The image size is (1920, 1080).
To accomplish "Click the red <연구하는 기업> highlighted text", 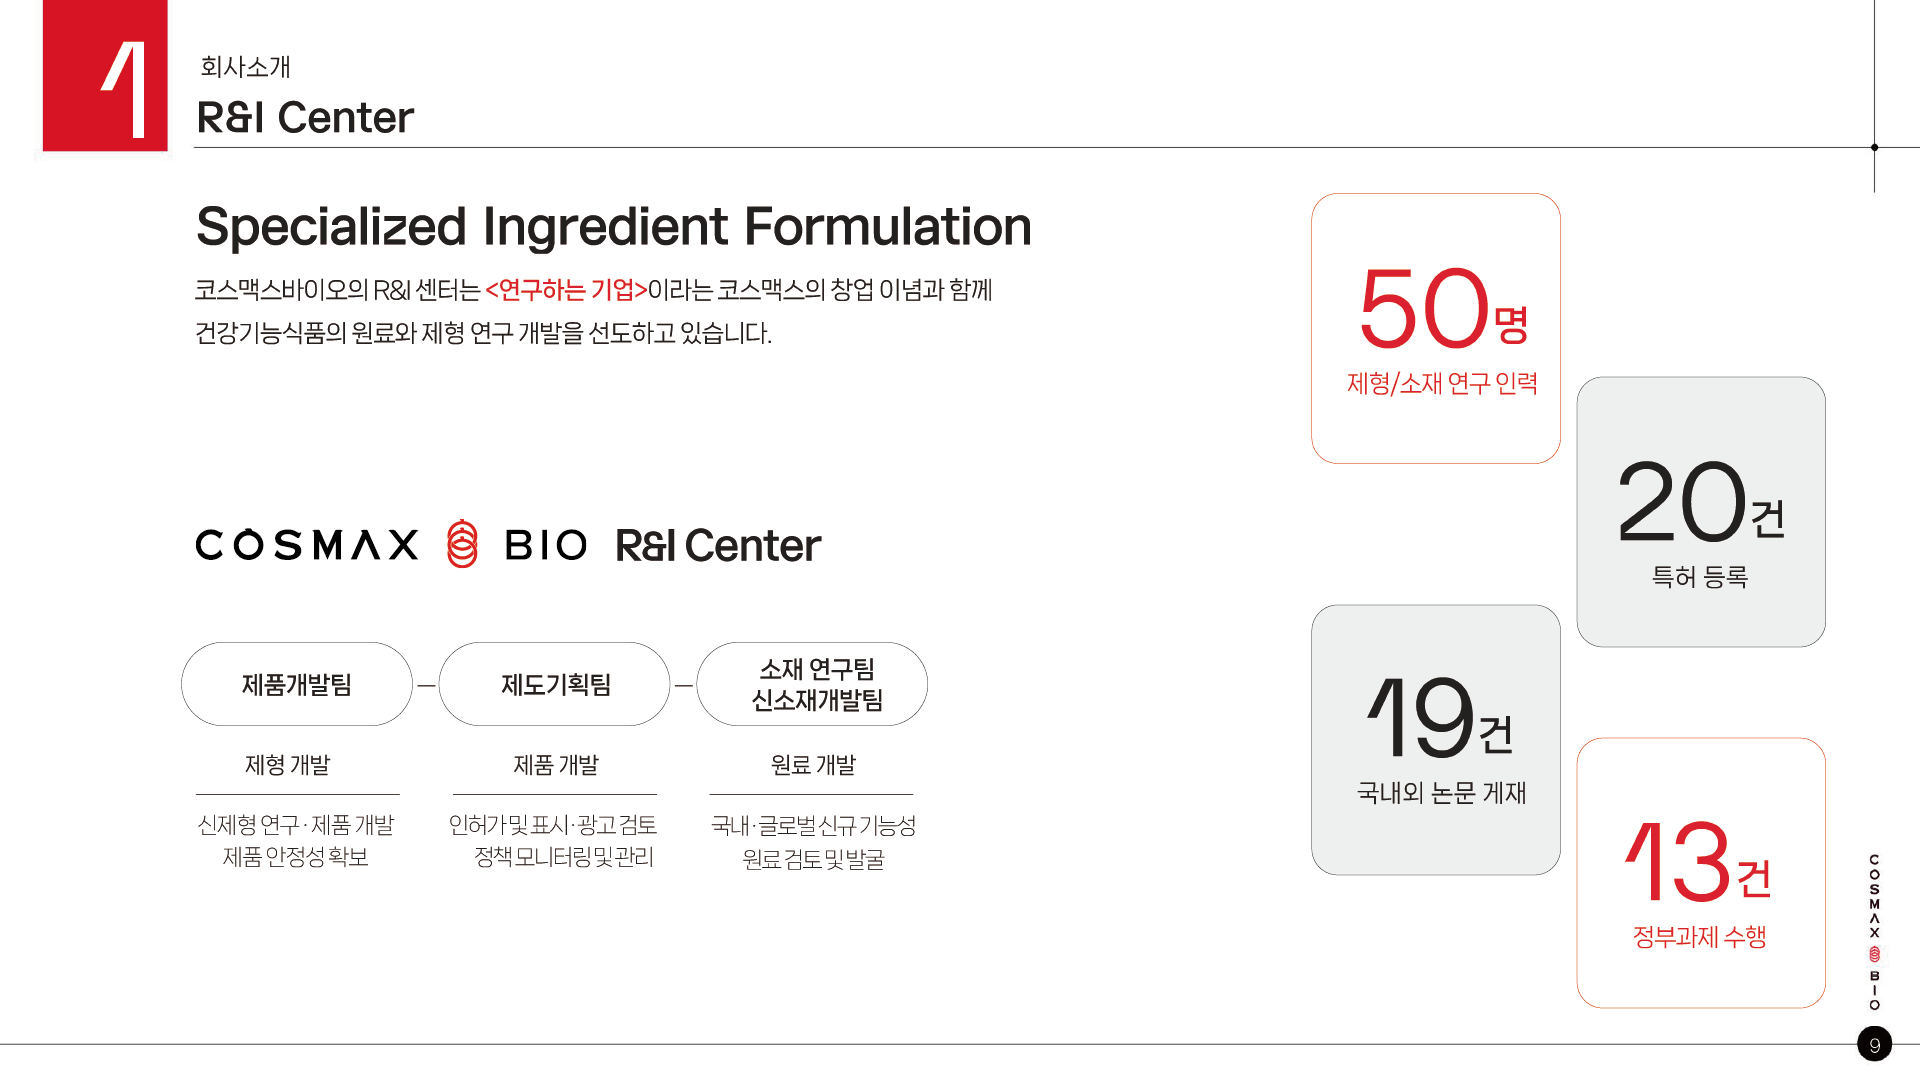I will tap(566, 290).
